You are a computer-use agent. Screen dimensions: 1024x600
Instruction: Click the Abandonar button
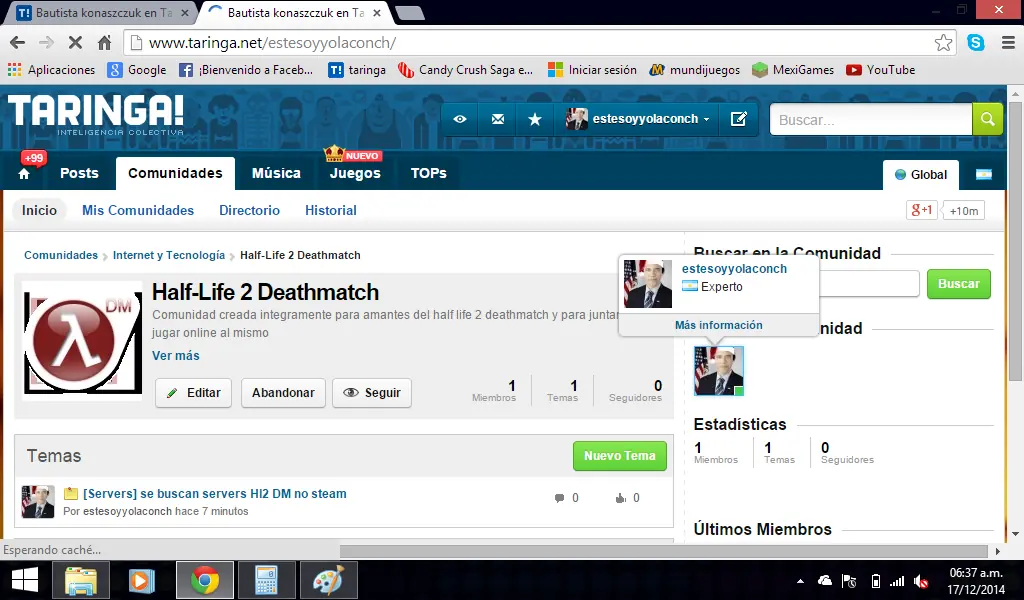coord(283,393)
